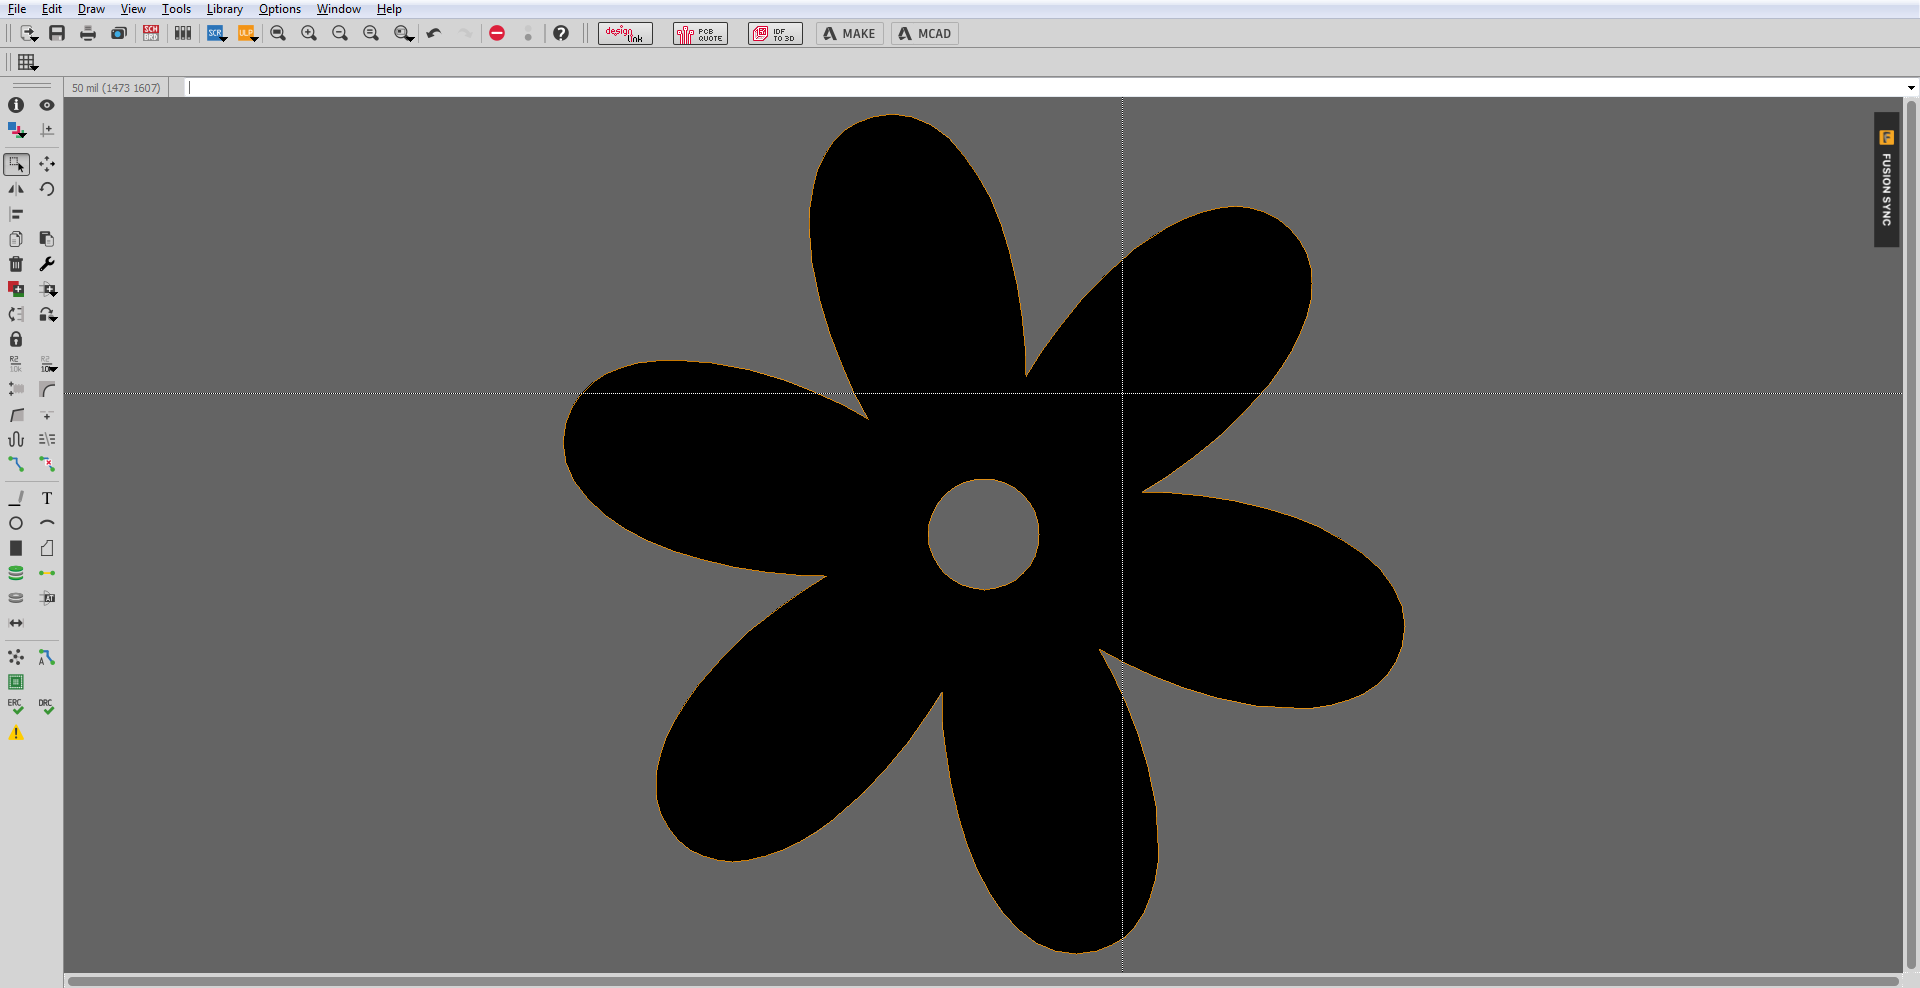Open the Library menu
This screenshot has width=1920, height=988.
click(225, 9)
